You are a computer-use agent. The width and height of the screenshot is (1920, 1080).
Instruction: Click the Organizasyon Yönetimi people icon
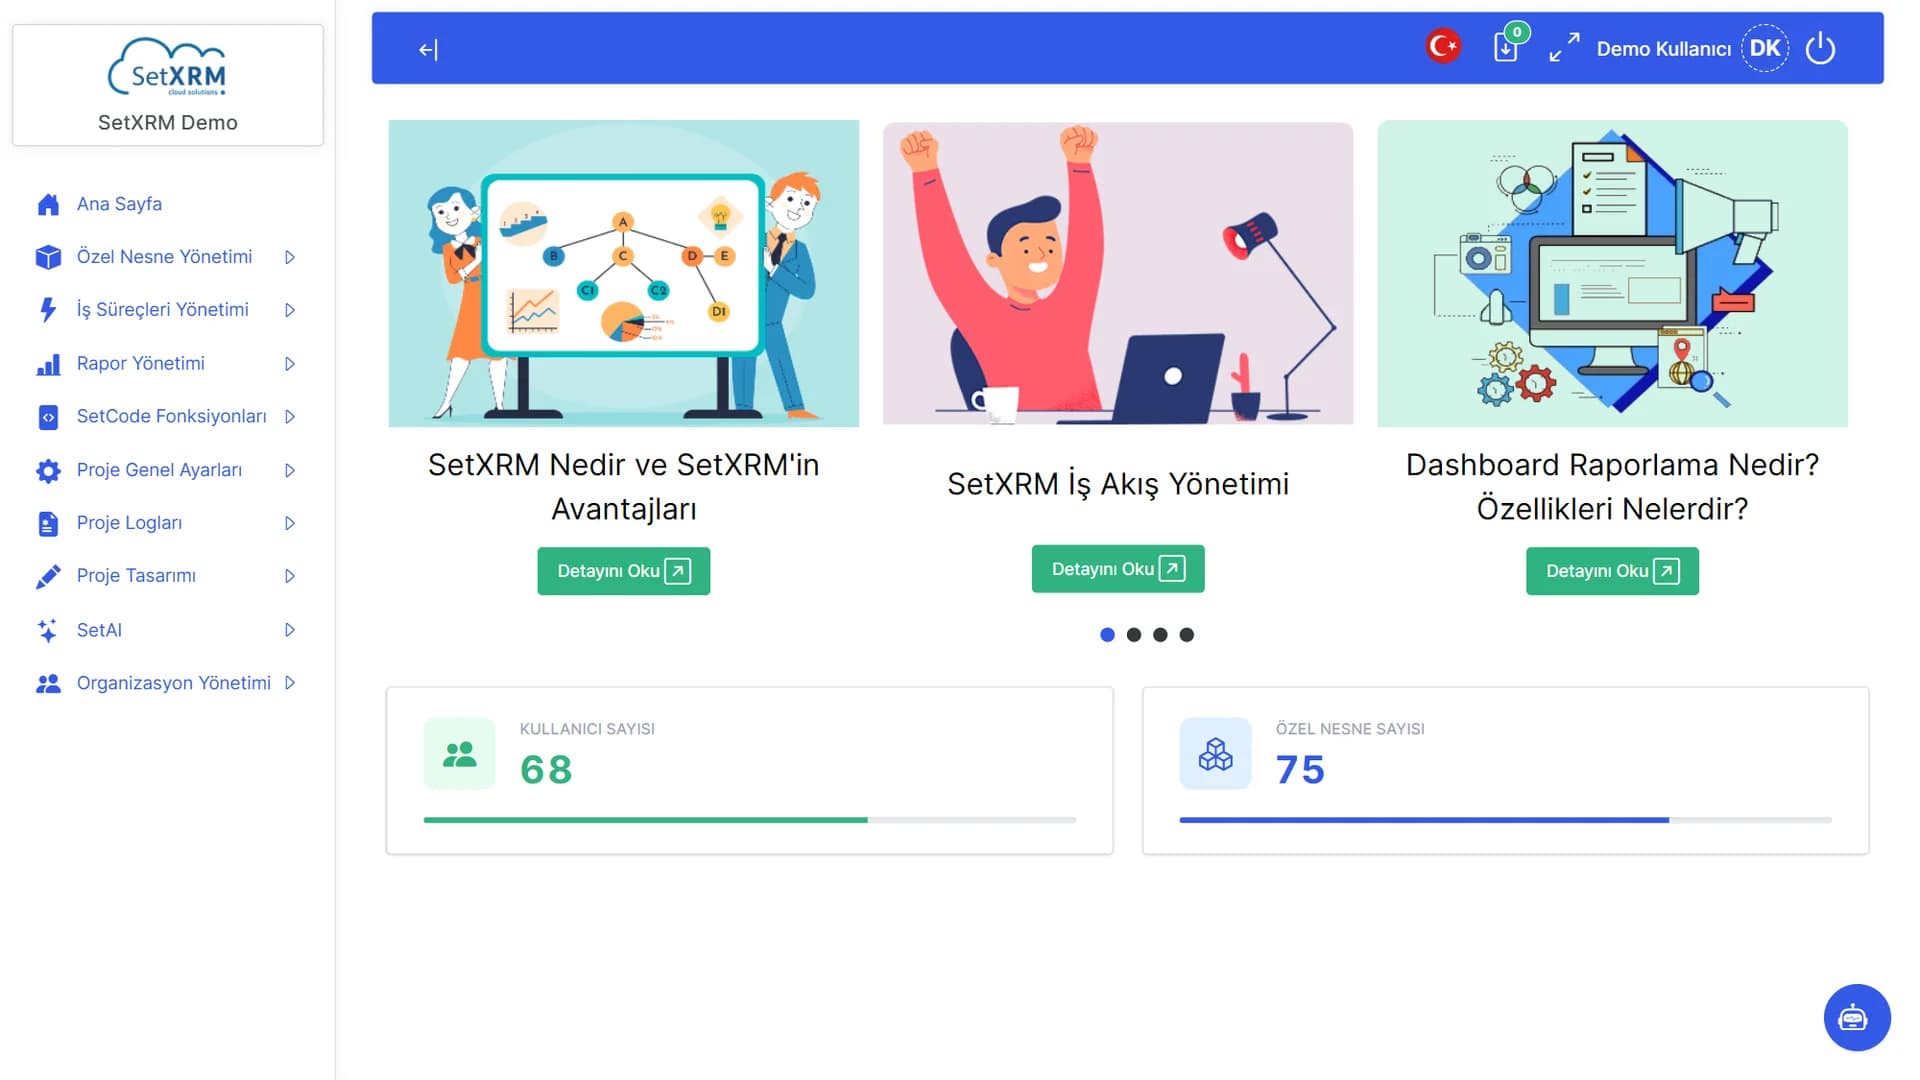click(48, 683)
